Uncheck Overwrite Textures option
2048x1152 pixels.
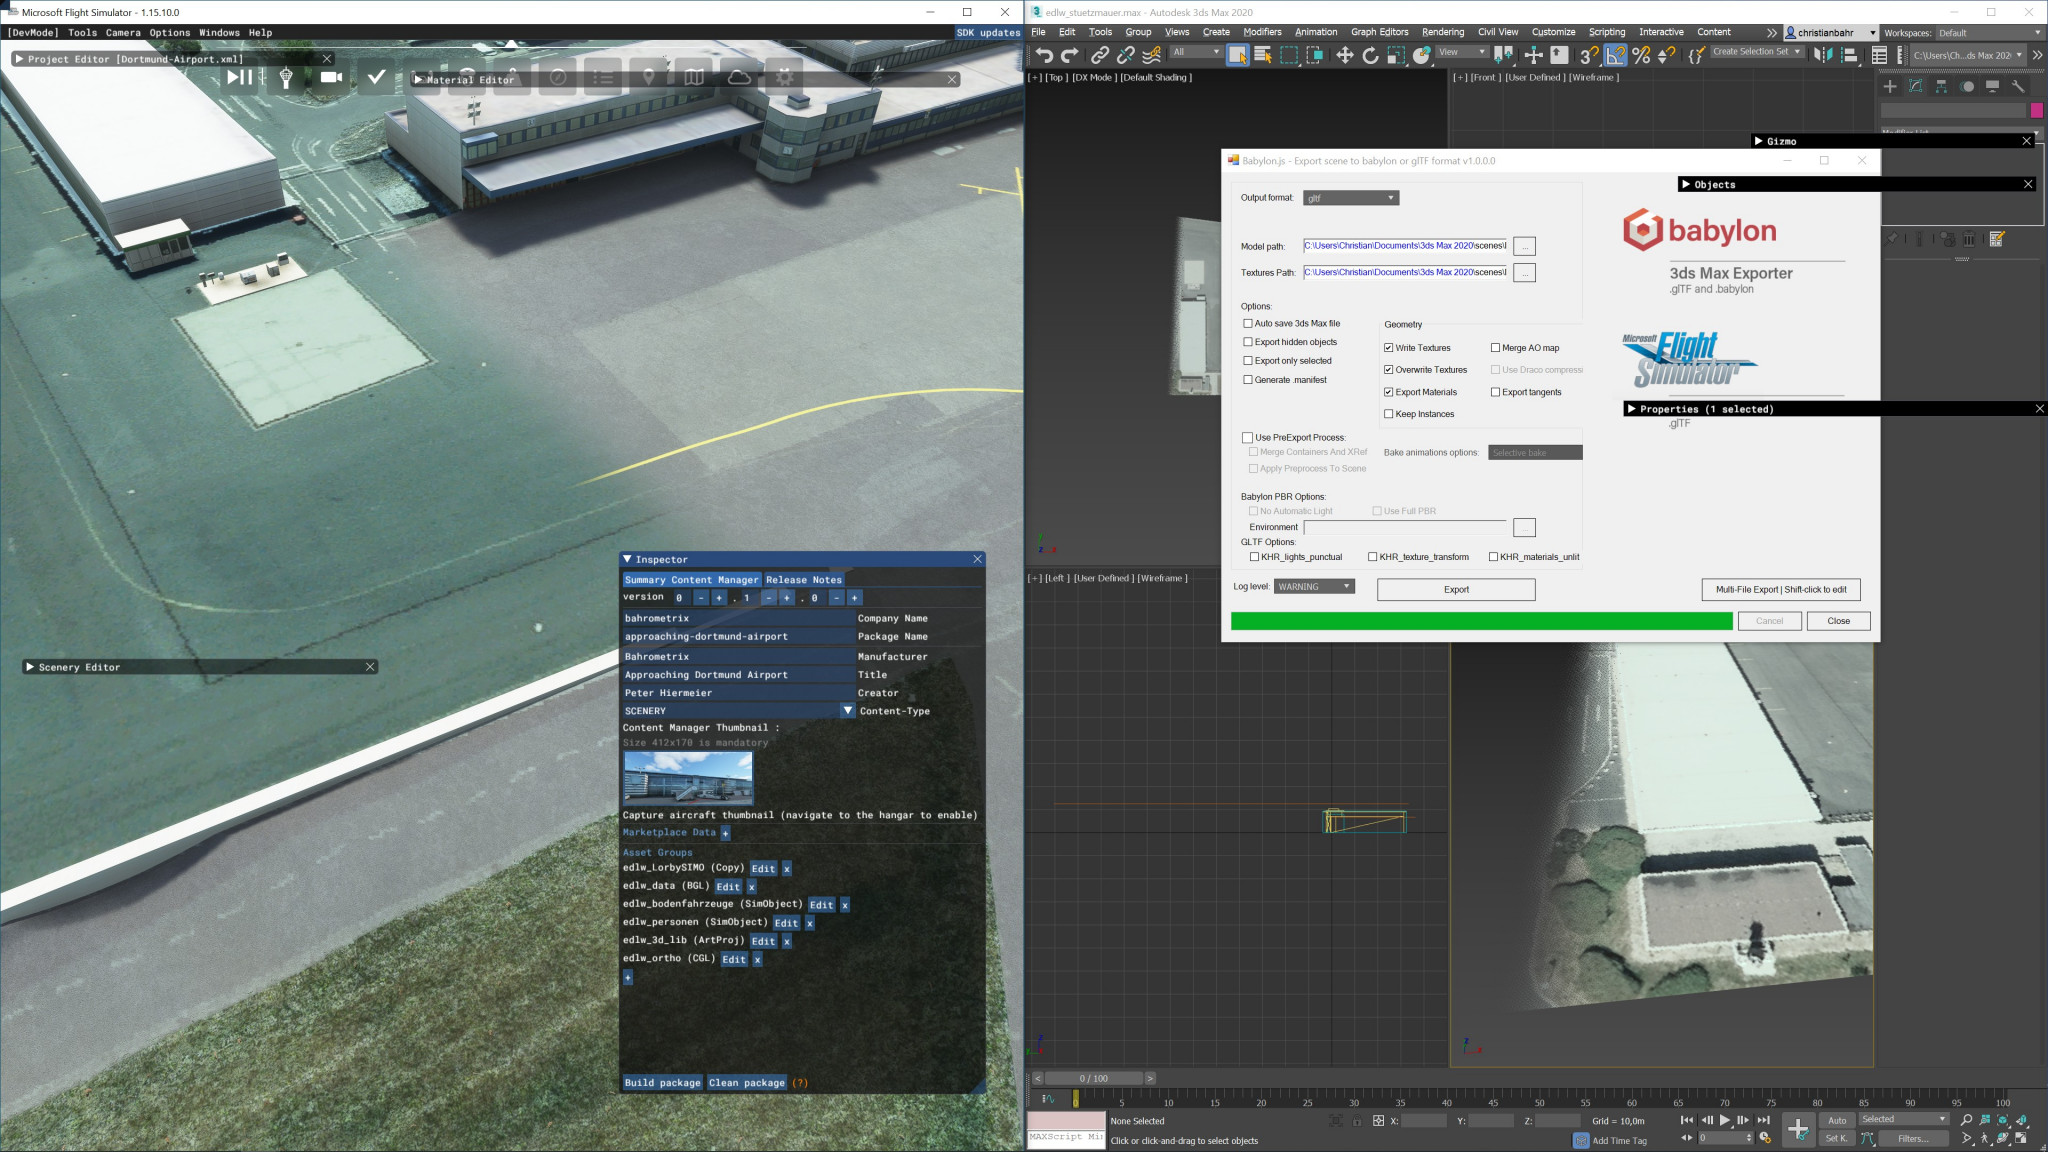(x=1389, y=370)
